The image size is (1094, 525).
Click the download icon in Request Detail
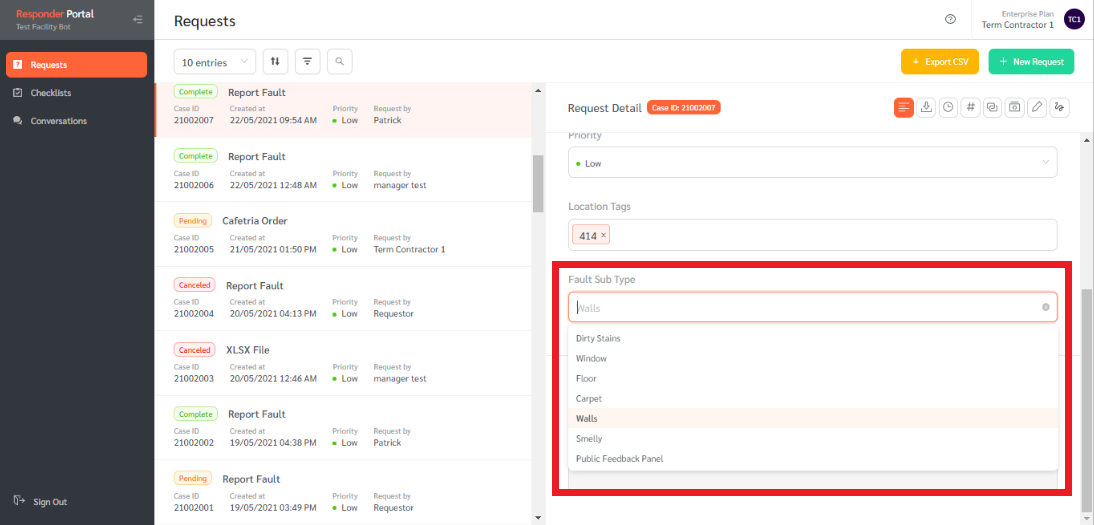(x=927, y=107)
